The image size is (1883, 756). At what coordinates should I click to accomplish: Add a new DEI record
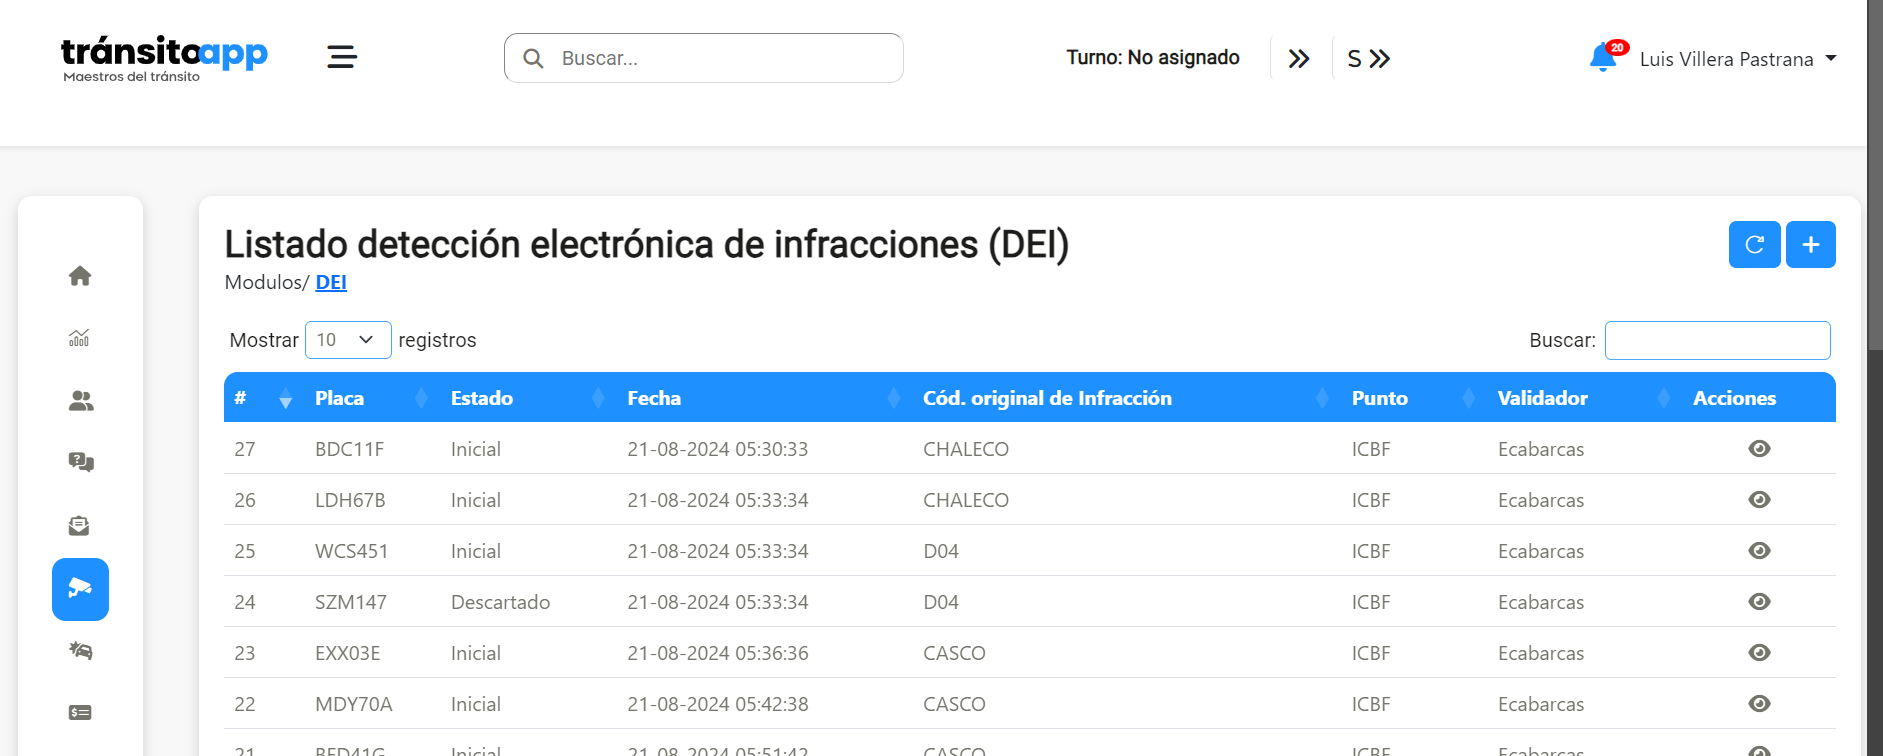[x=1811, y=244]
